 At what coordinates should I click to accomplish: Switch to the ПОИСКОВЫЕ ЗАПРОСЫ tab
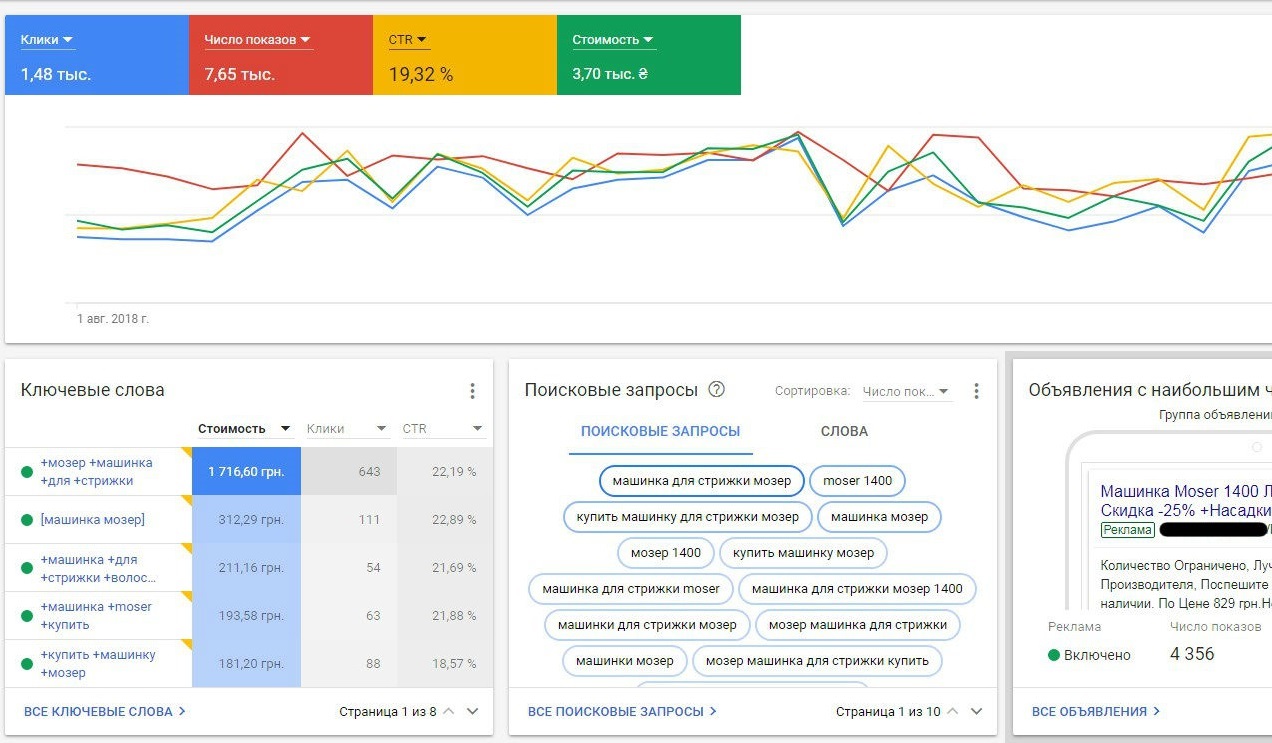tap(661, 432)
